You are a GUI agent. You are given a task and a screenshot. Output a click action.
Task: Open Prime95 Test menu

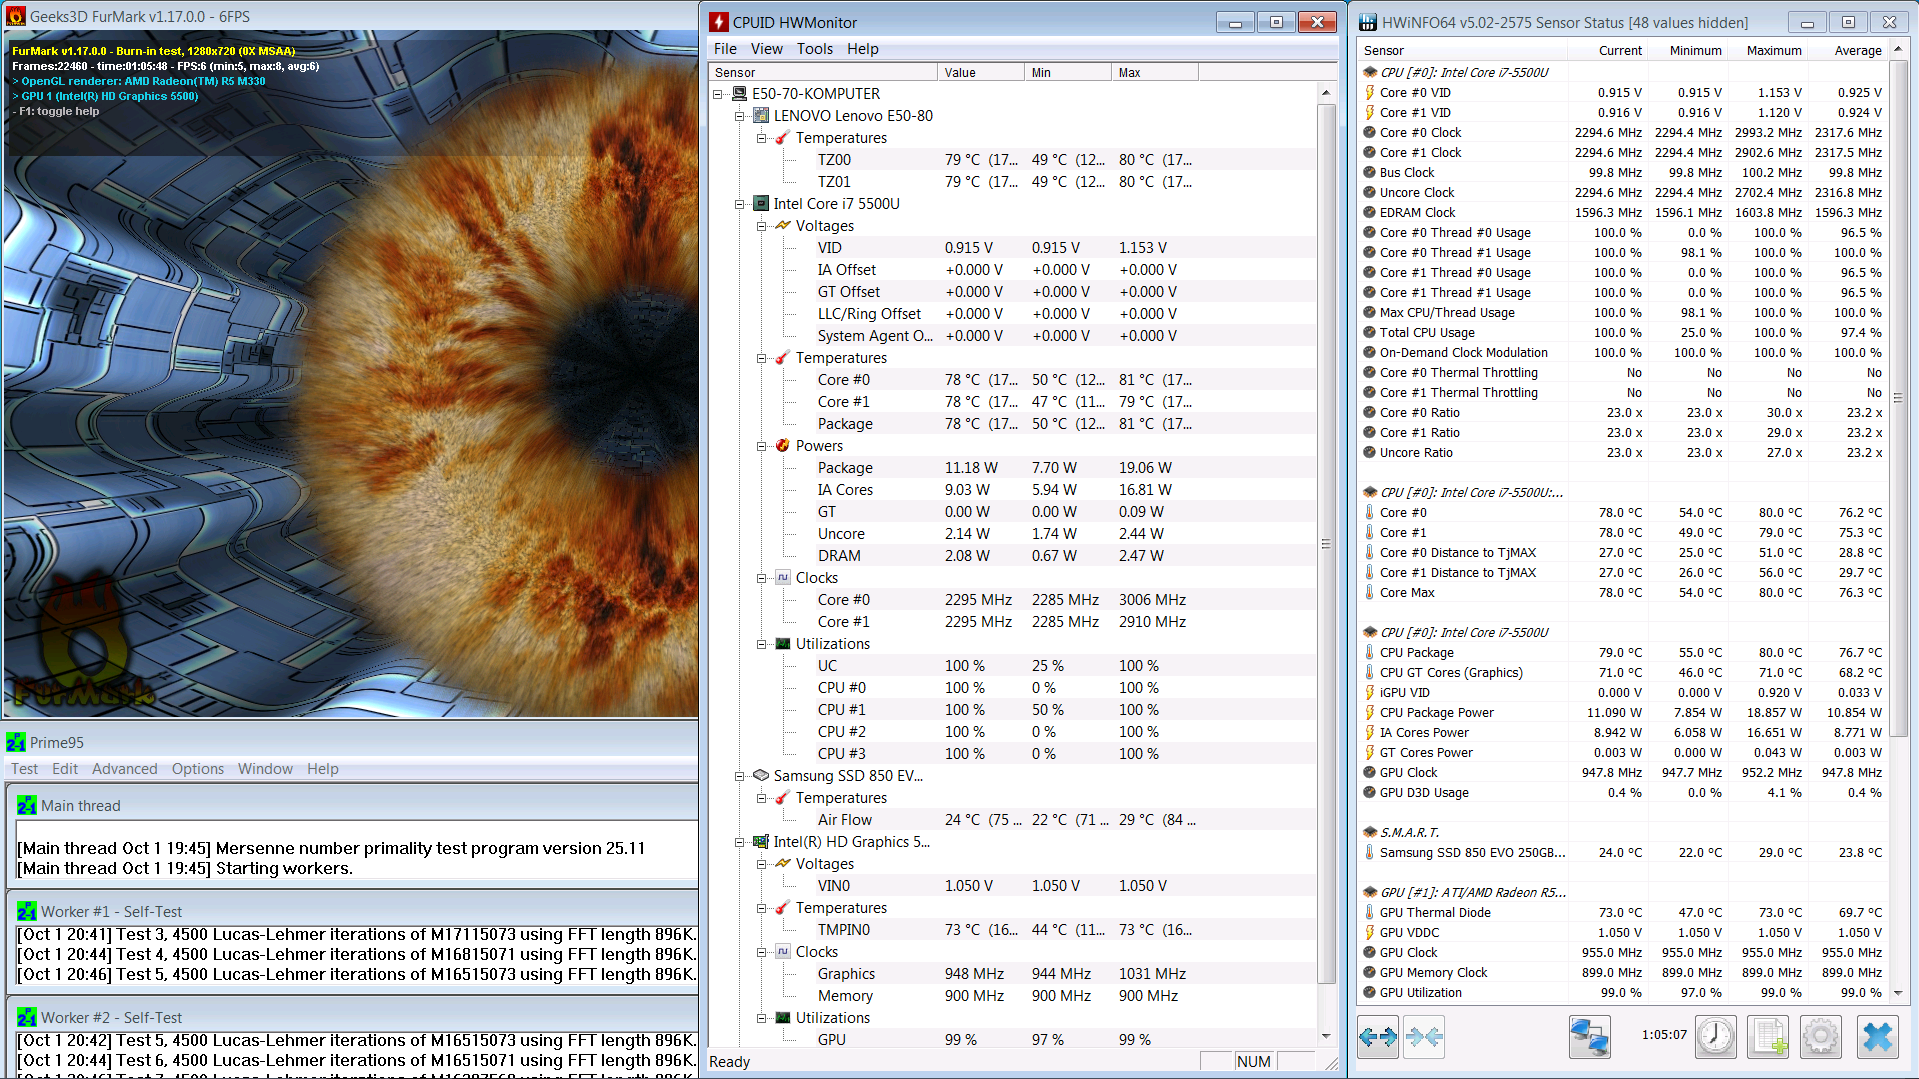click(25, 769)
